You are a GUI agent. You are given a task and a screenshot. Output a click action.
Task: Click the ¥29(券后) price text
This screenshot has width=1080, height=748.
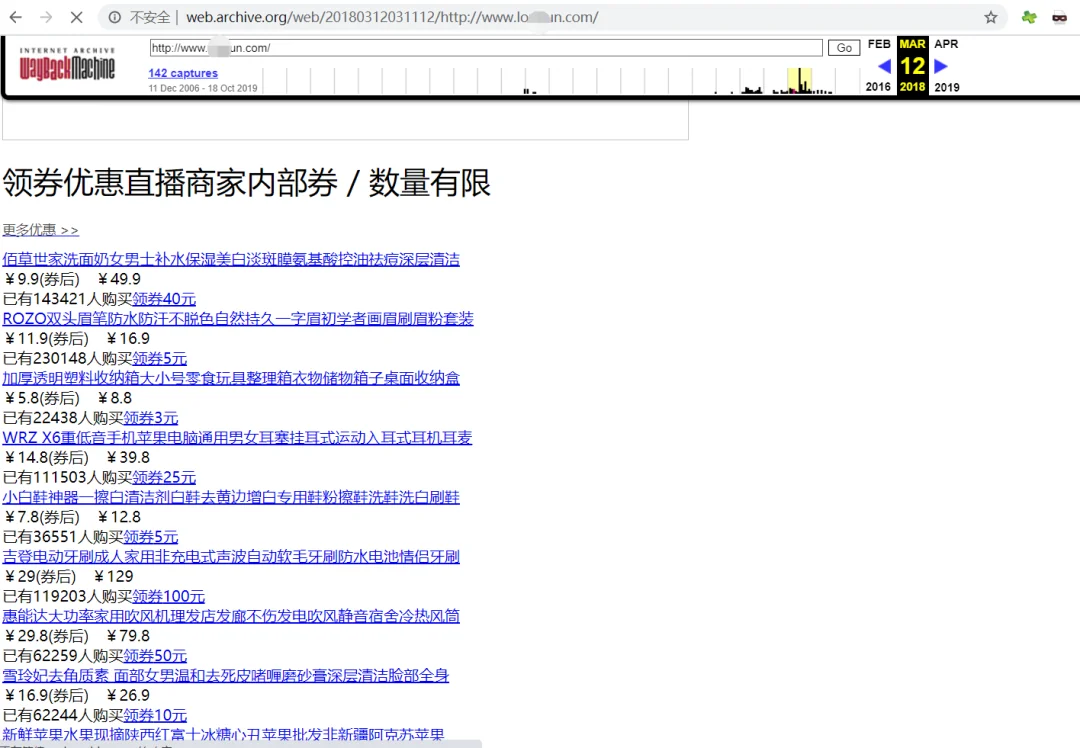click(41, 576)
